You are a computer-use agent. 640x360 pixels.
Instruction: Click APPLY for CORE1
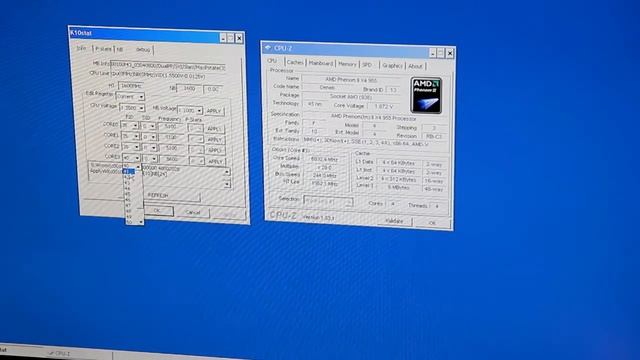216,140
